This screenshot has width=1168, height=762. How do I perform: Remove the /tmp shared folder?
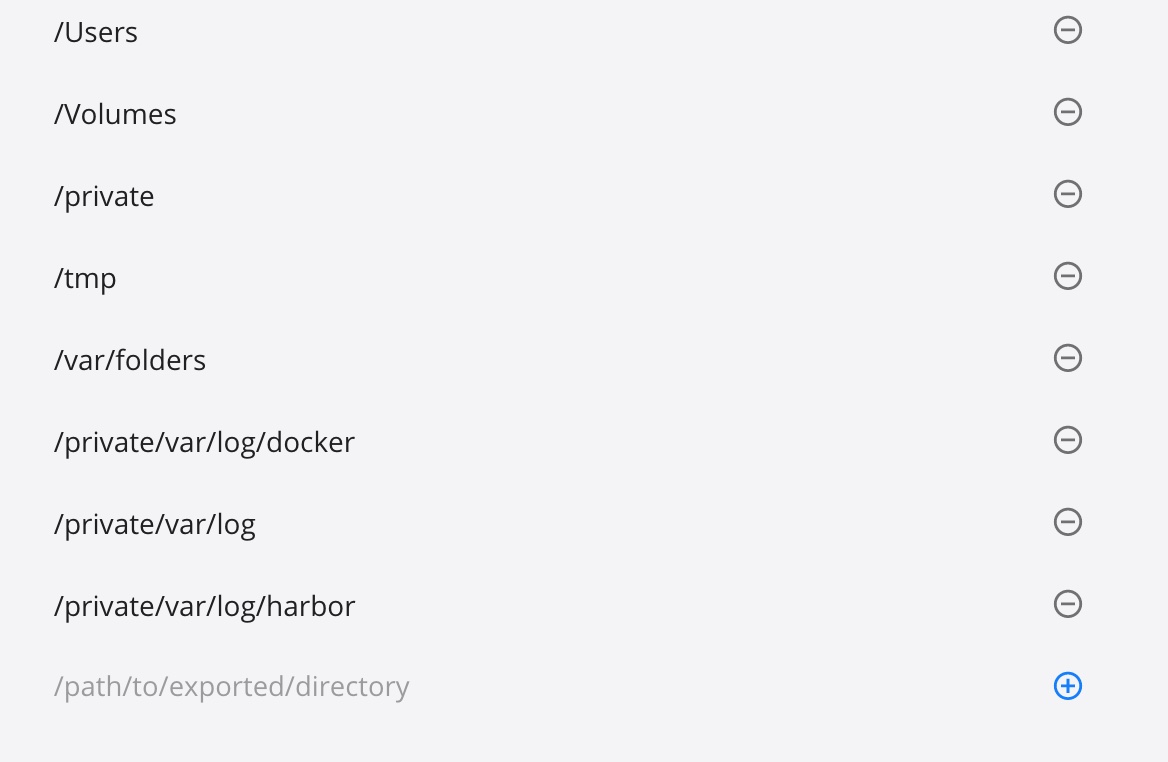[1067, 276]
